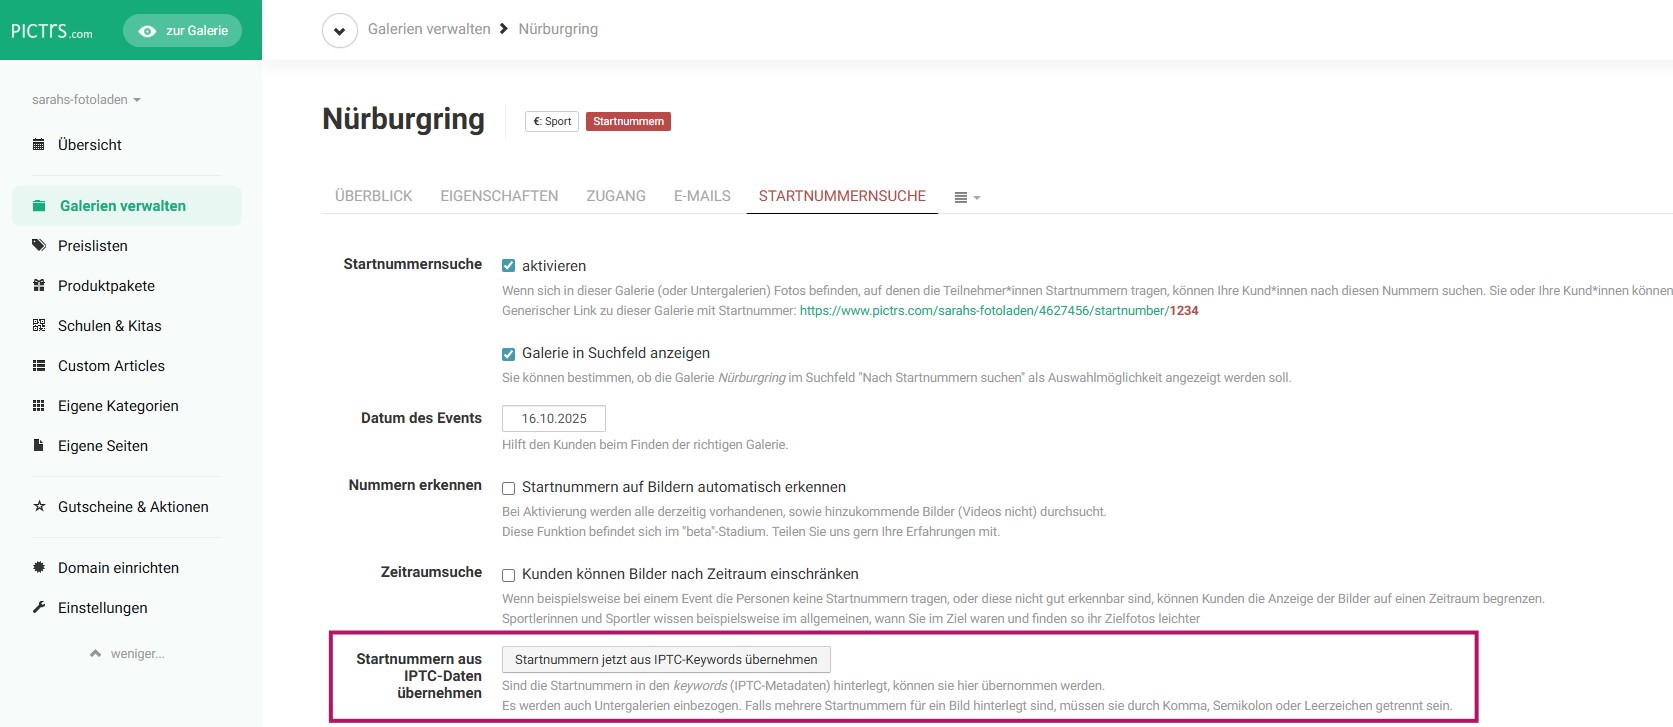1673x727 pixels.
Task: Click the zur Galerie button
Action: click(182, 31)
